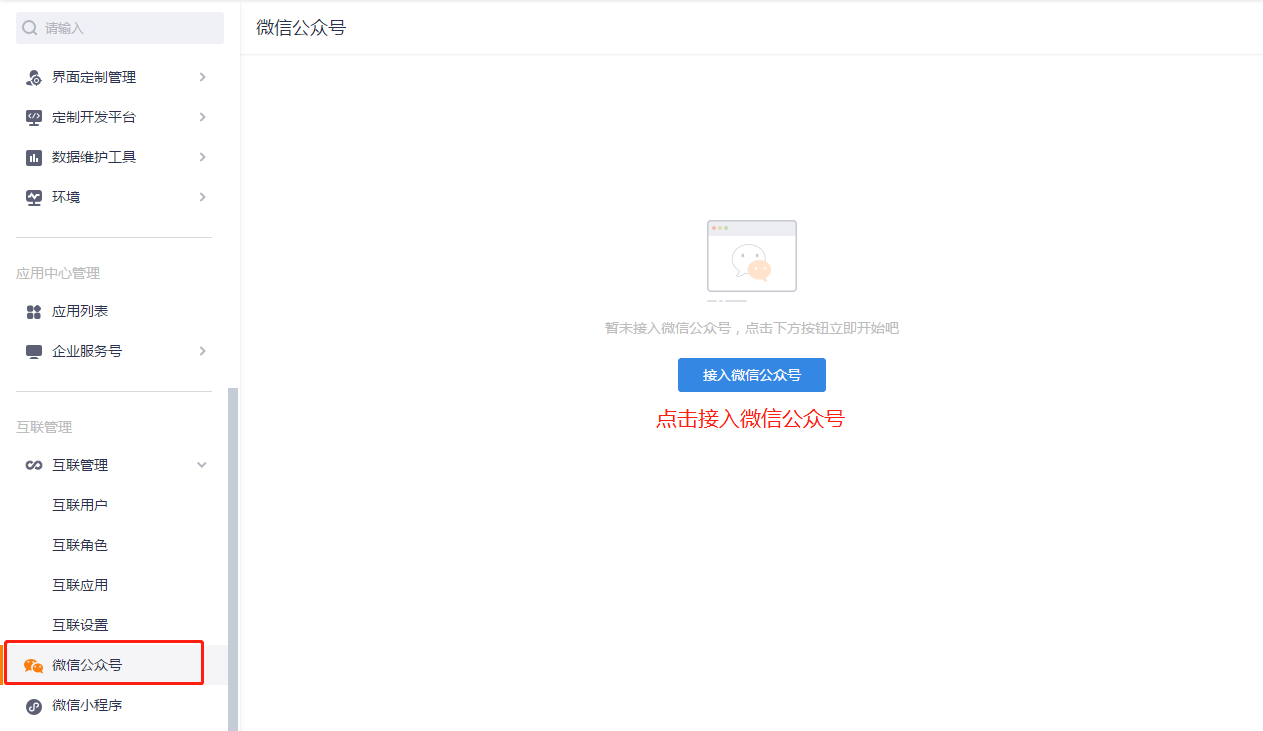Click the 应用列表 grid icon
This screenshot has width=1263, height=731.
(x=34, y=312)
